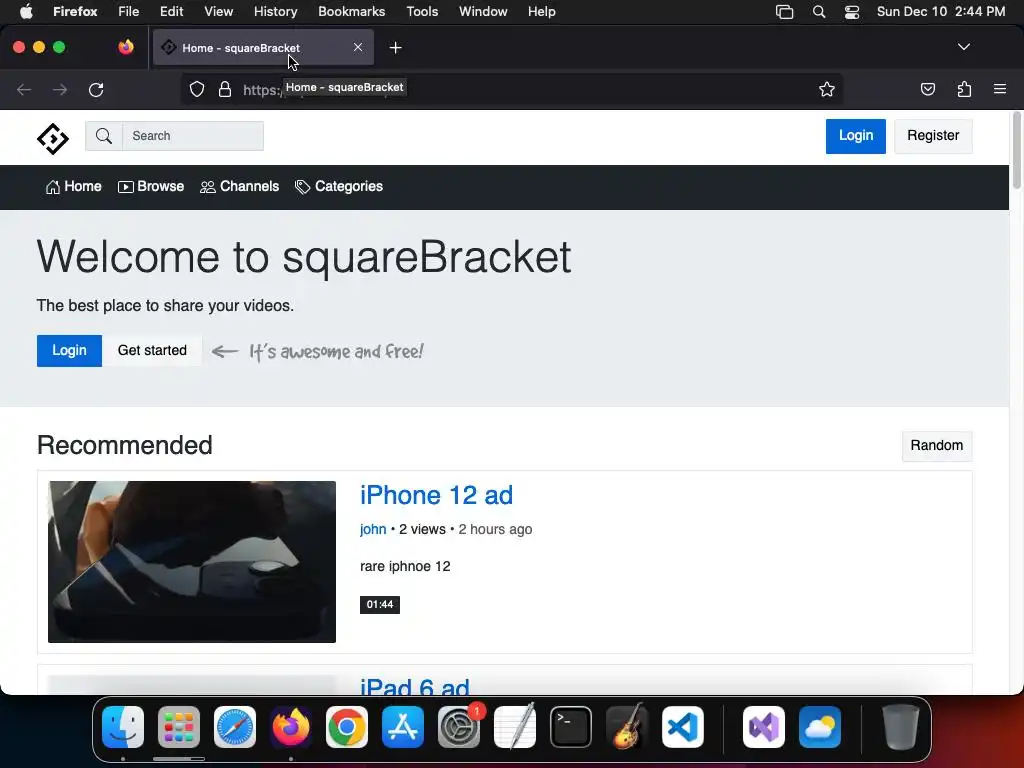Click the blue Login button in the header
1024x768 pixels.
pyautogui.click(x=856, y=136)
